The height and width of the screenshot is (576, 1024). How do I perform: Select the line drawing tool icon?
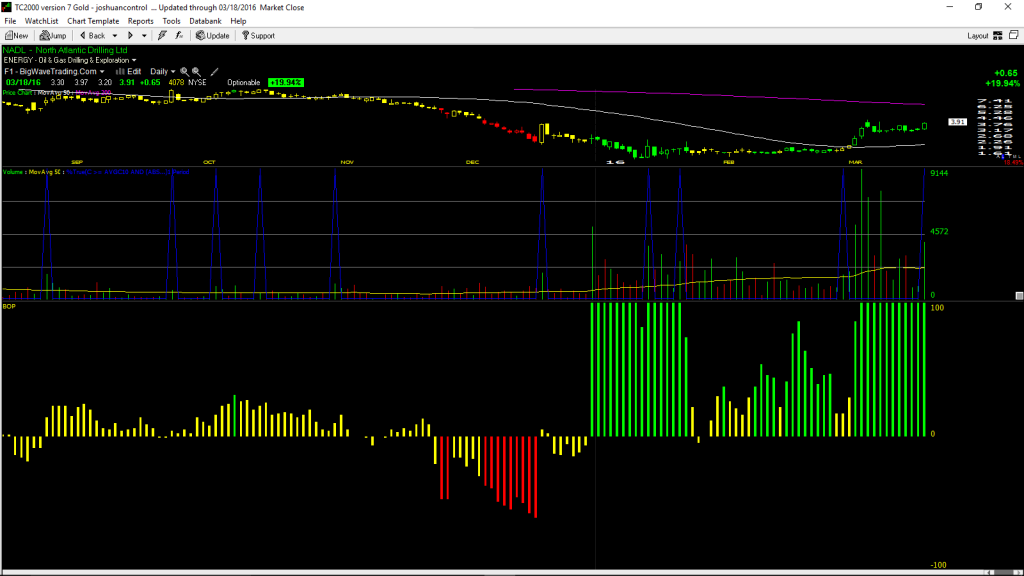(214, 72)
